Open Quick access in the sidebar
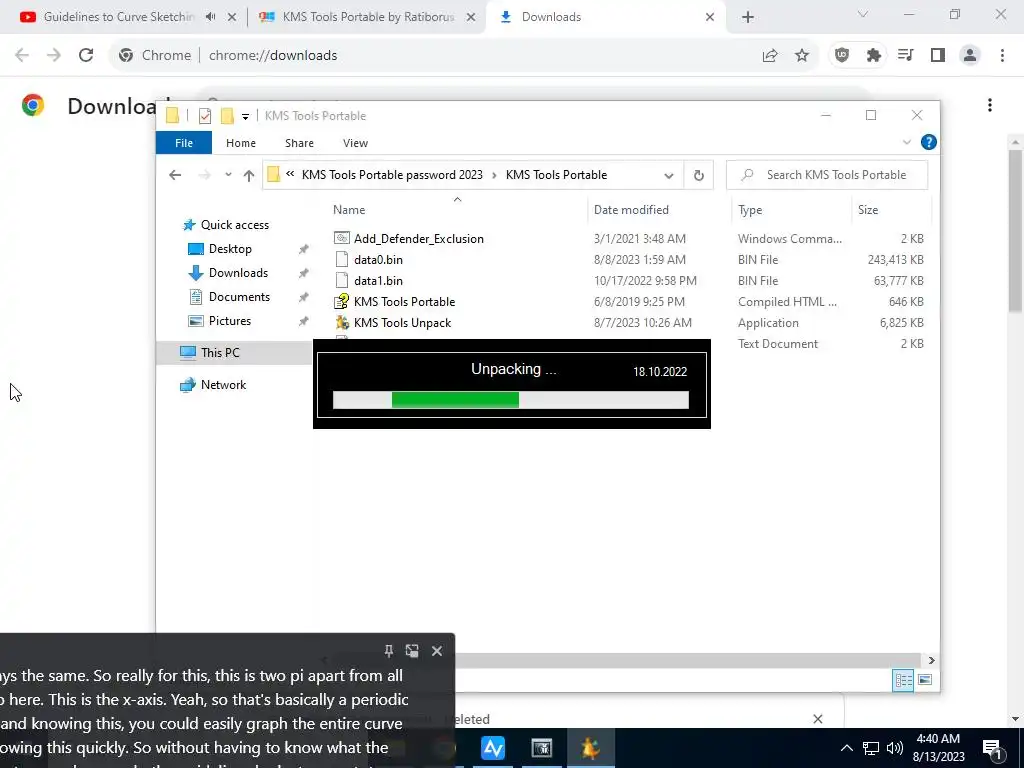 point(234,225)
